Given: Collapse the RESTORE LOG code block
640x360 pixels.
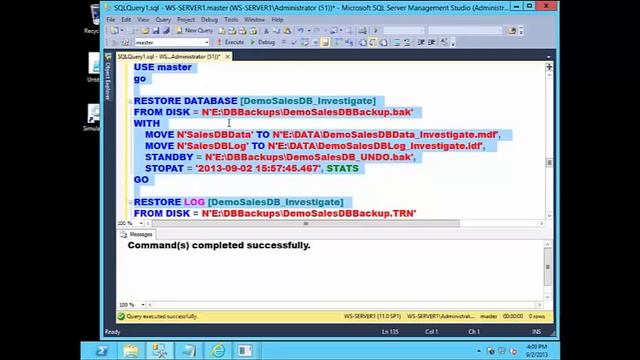Looking at the screenshot, I should 130,202.
